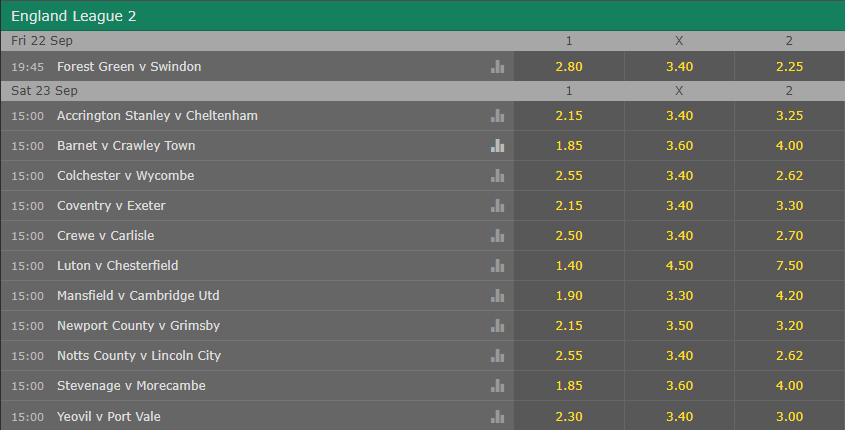
Task: Open the Coventry v Exeter match link
Action: 111,206
